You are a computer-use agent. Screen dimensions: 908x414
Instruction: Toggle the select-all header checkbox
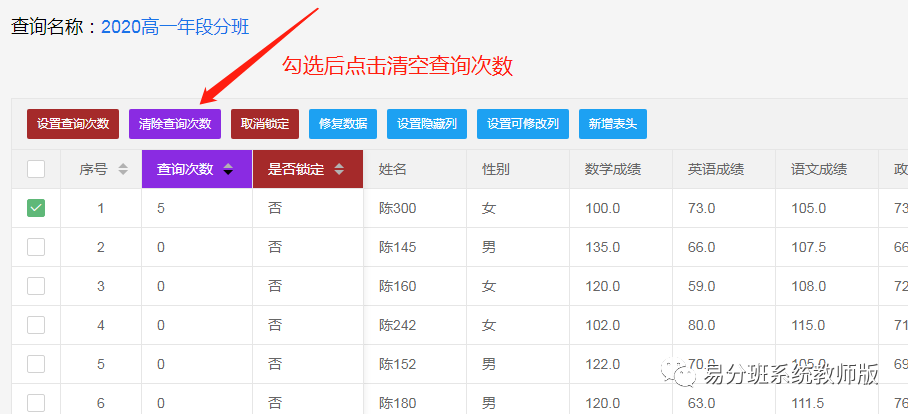[36, 169]
